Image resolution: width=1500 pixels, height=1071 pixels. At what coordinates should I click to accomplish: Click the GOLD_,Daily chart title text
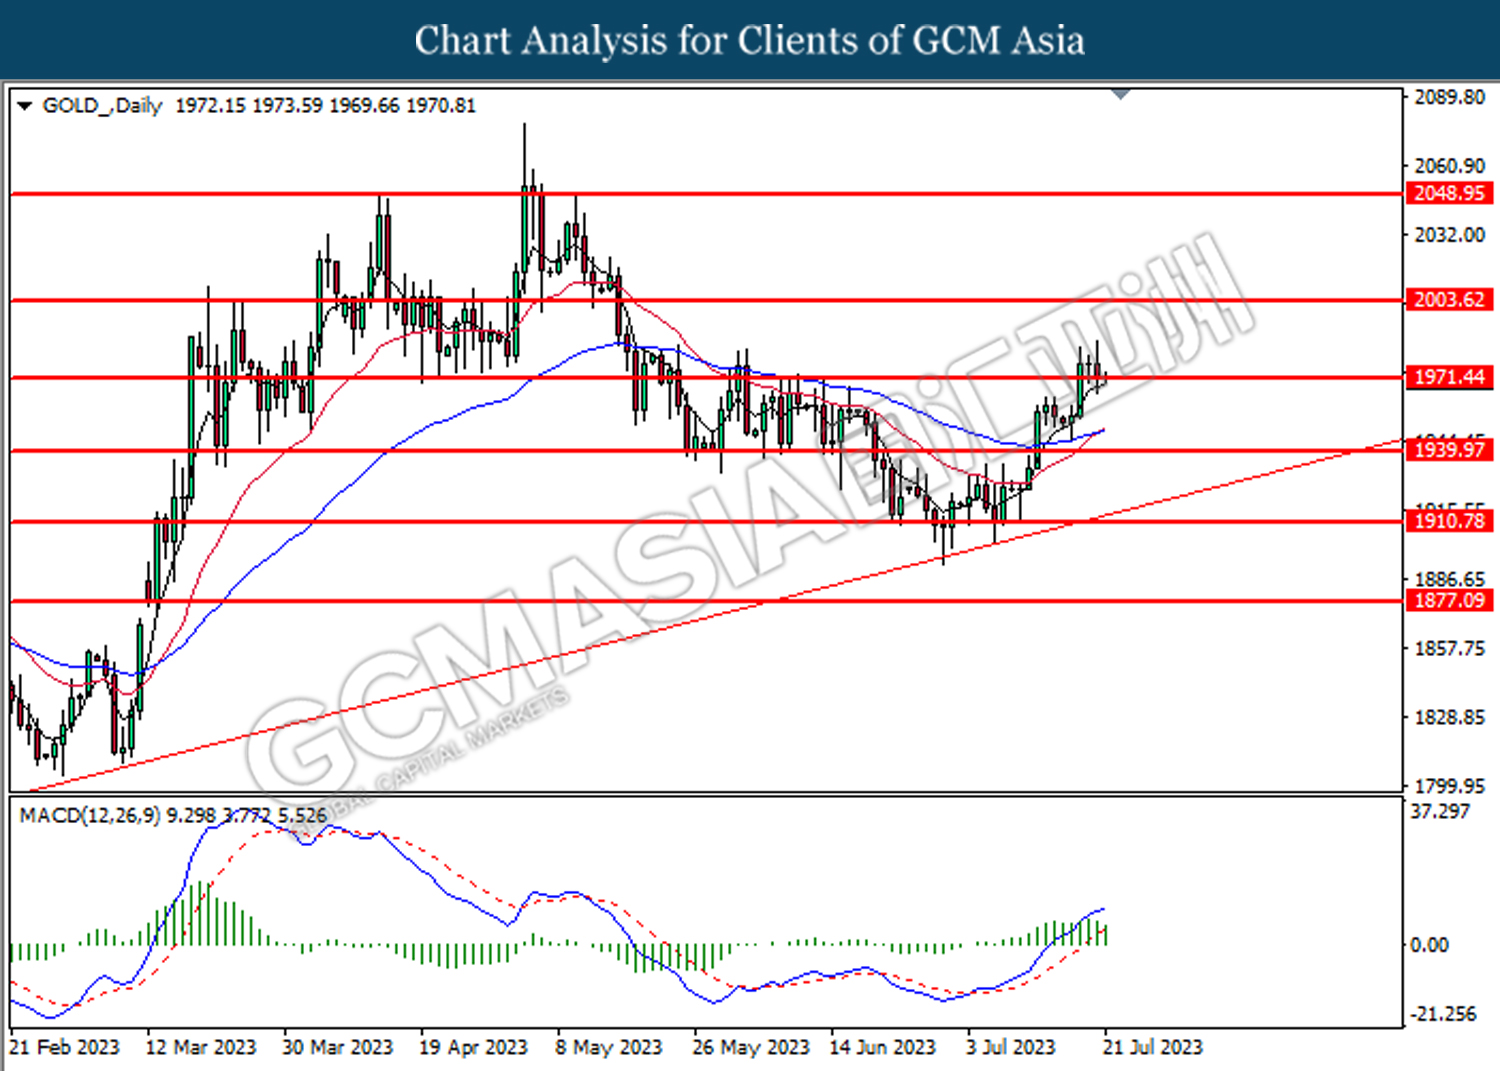pos(102,106)
